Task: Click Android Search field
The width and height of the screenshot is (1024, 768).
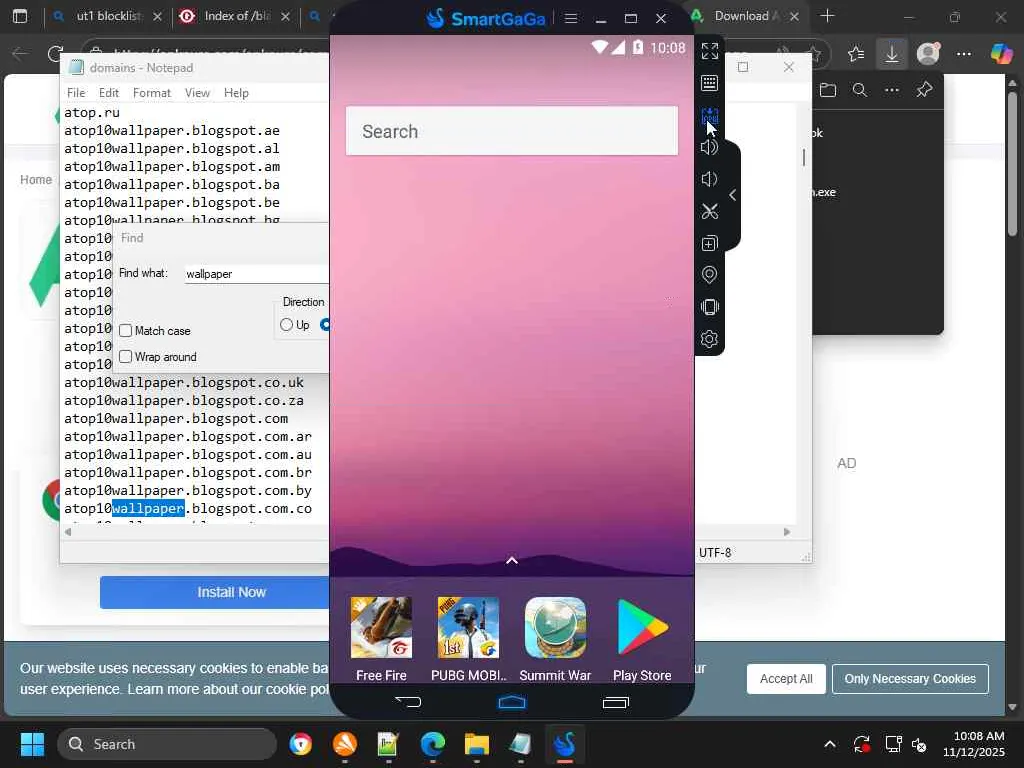Action: [x=512, y=131]
